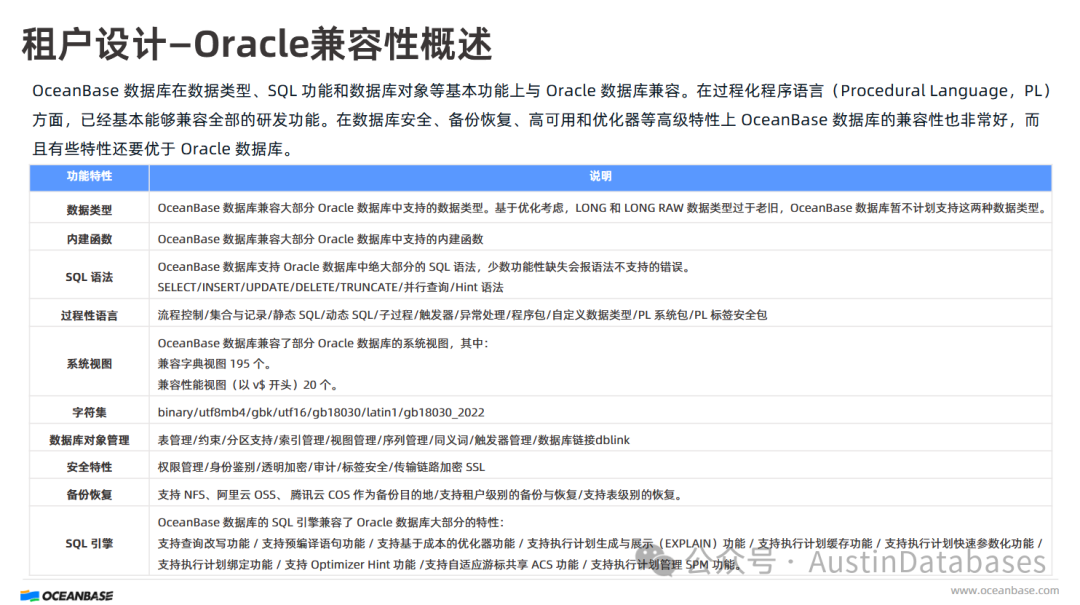Screen dimensions: 1080x605
Task: Click the line "SELECT/INSERT/UPDATE/DELETE/TRUNCATE/并行查询/Hint 语法"
Action: pos(331,287)
